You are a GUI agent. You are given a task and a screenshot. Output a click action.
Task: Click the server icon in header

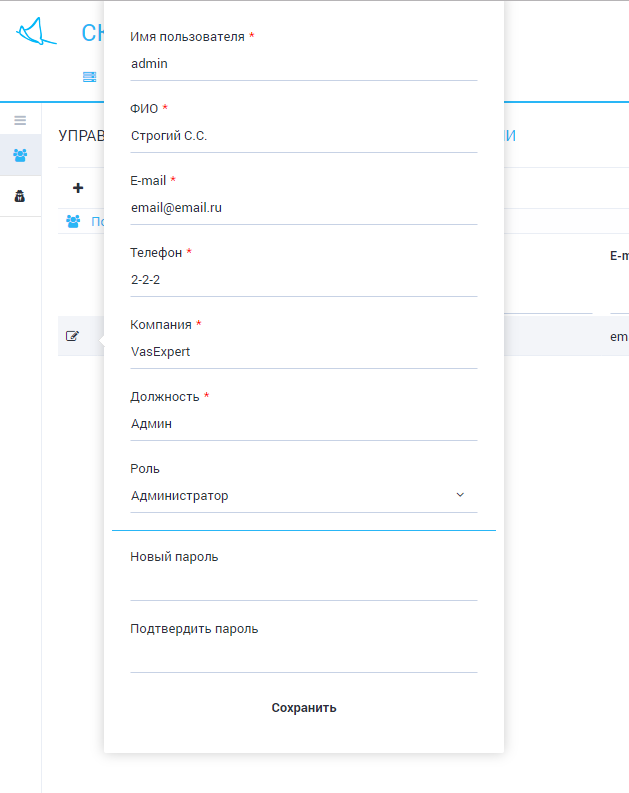pyautogui.click(x=89, y=77)
